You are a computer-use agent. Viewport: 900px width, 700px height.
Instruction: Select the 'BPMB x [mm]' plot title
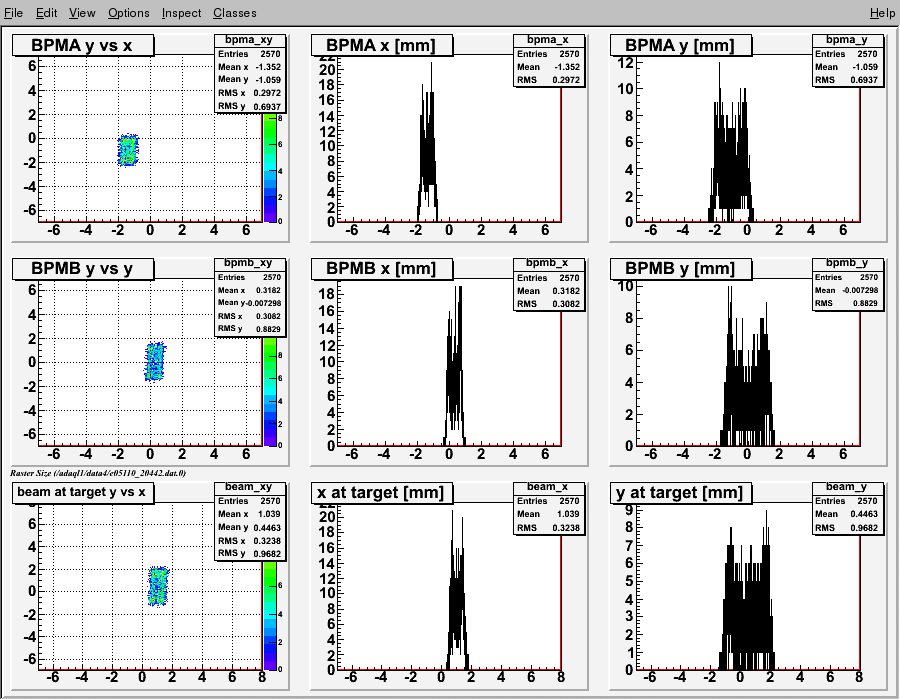[382, 269]
